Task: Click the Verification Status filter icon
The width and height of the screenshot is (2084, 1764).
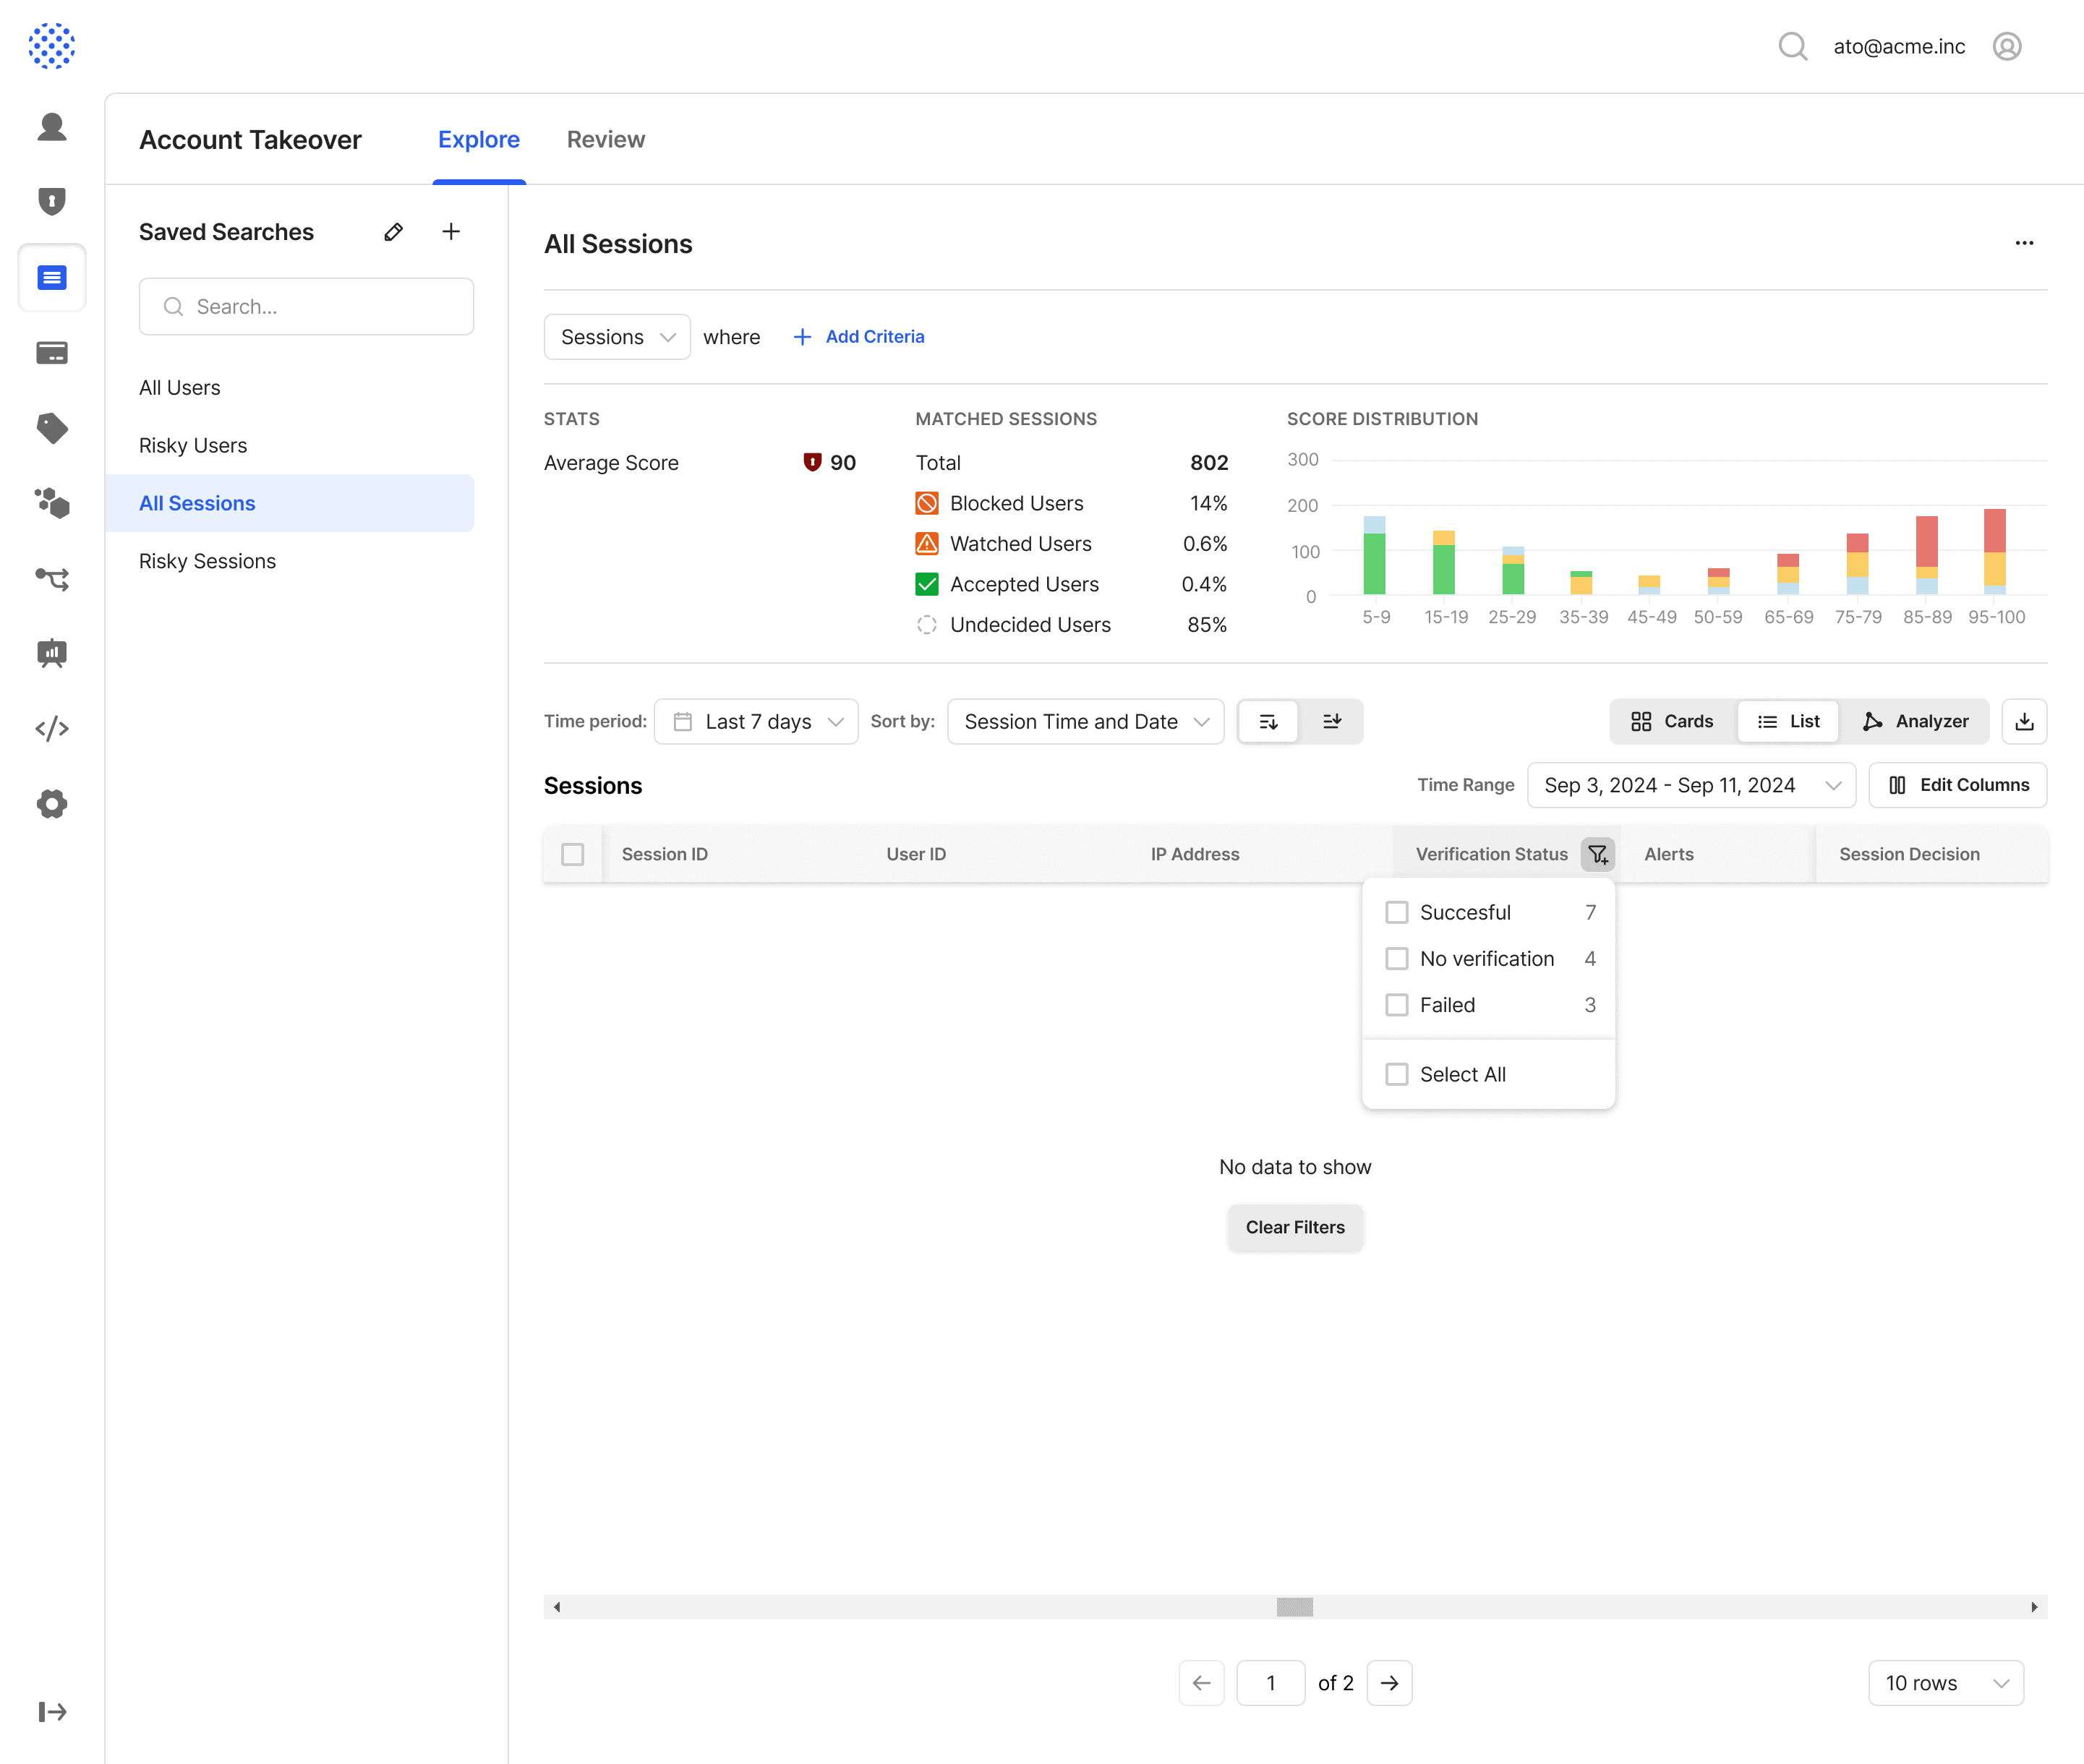Action: pos(1597,854)
